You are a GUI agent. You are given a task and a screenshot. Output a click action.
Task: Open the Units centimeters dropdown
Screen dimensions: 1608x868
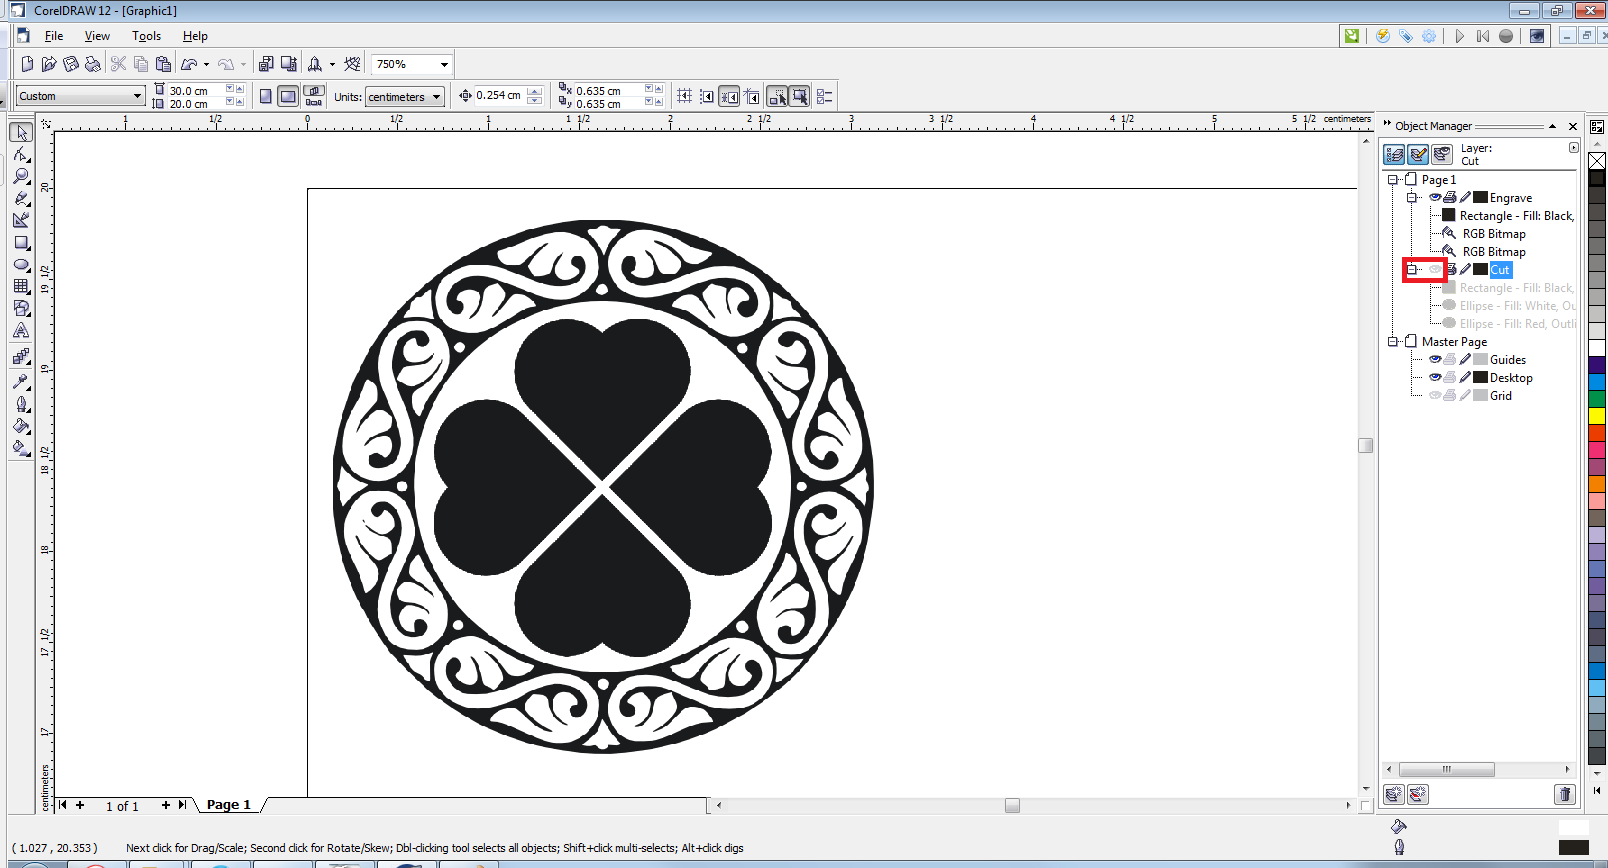point(437,97)
